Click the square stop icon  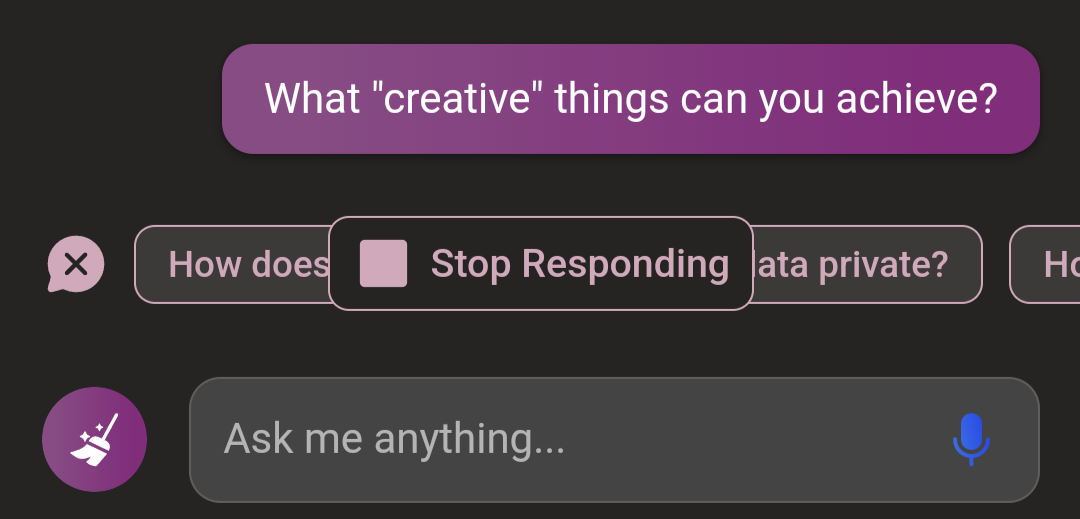pos(383,263)
